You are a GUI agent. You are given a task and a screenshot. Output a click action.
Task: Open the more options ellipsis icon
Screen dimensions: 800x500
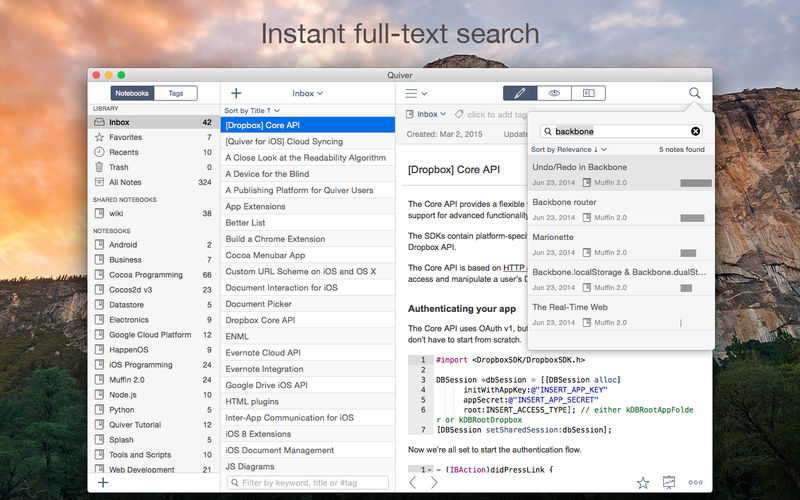[695, 482]
